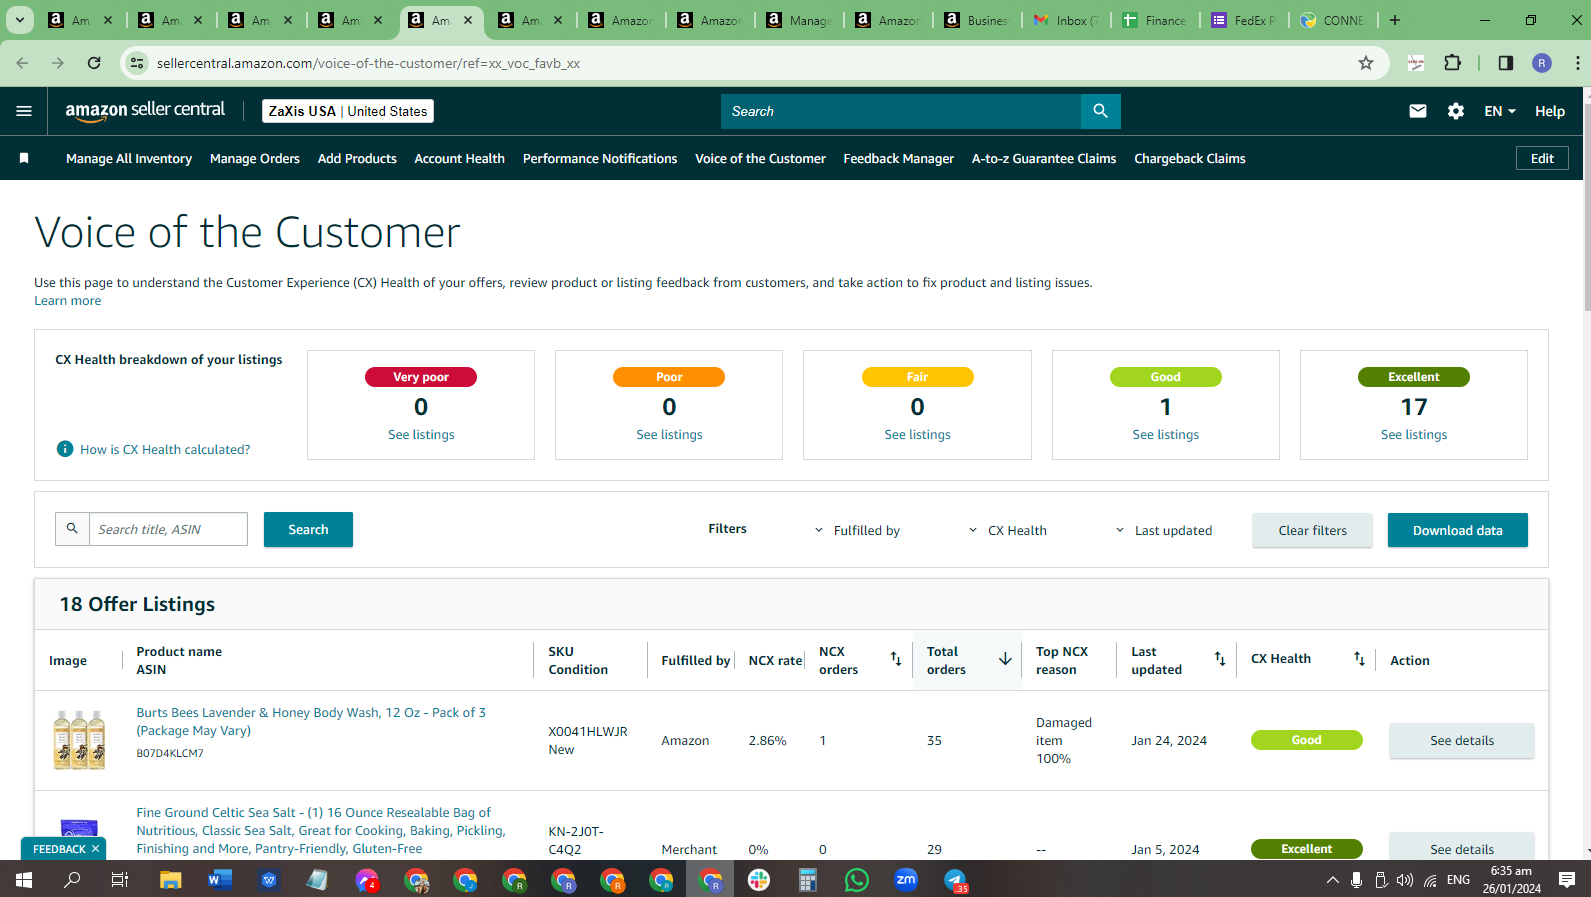
Task: Switch to the FedEx browser tab
Action: pos(1244,20)
